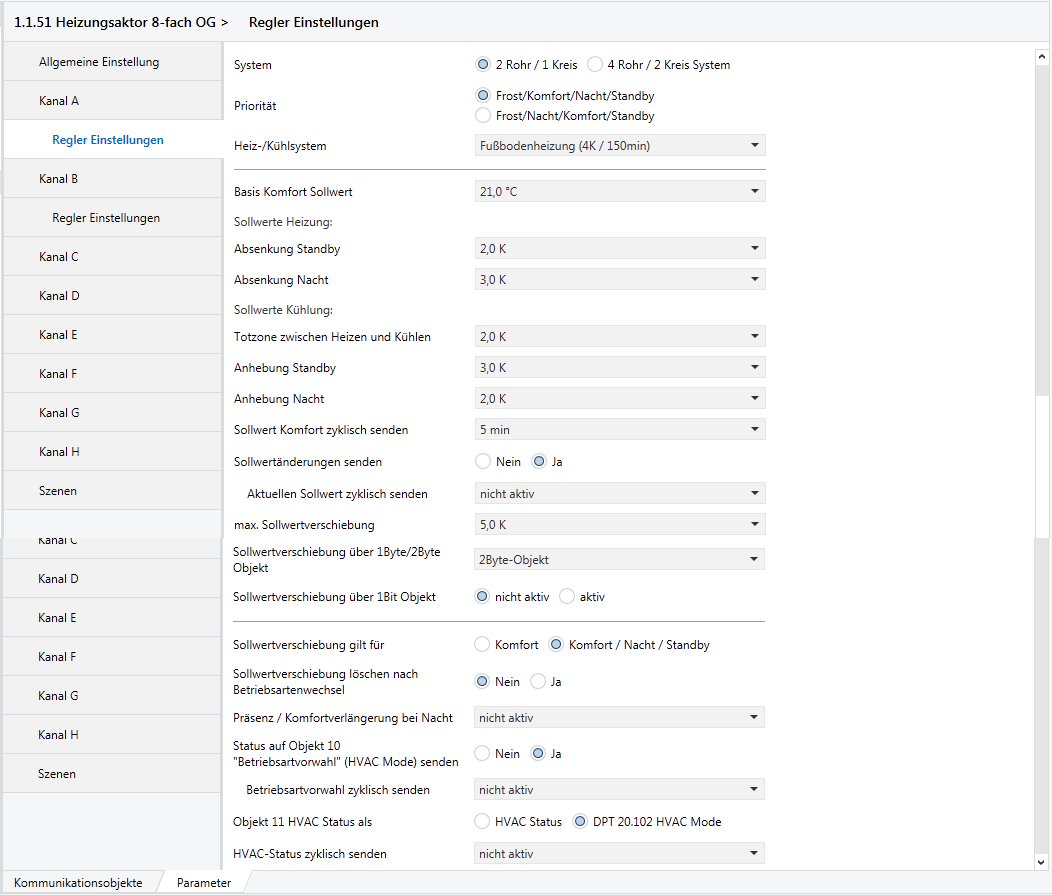Open Regler Einstellungen under Kanal B
The height and width of the screenshot is (895, 1052).
[106, 218]
